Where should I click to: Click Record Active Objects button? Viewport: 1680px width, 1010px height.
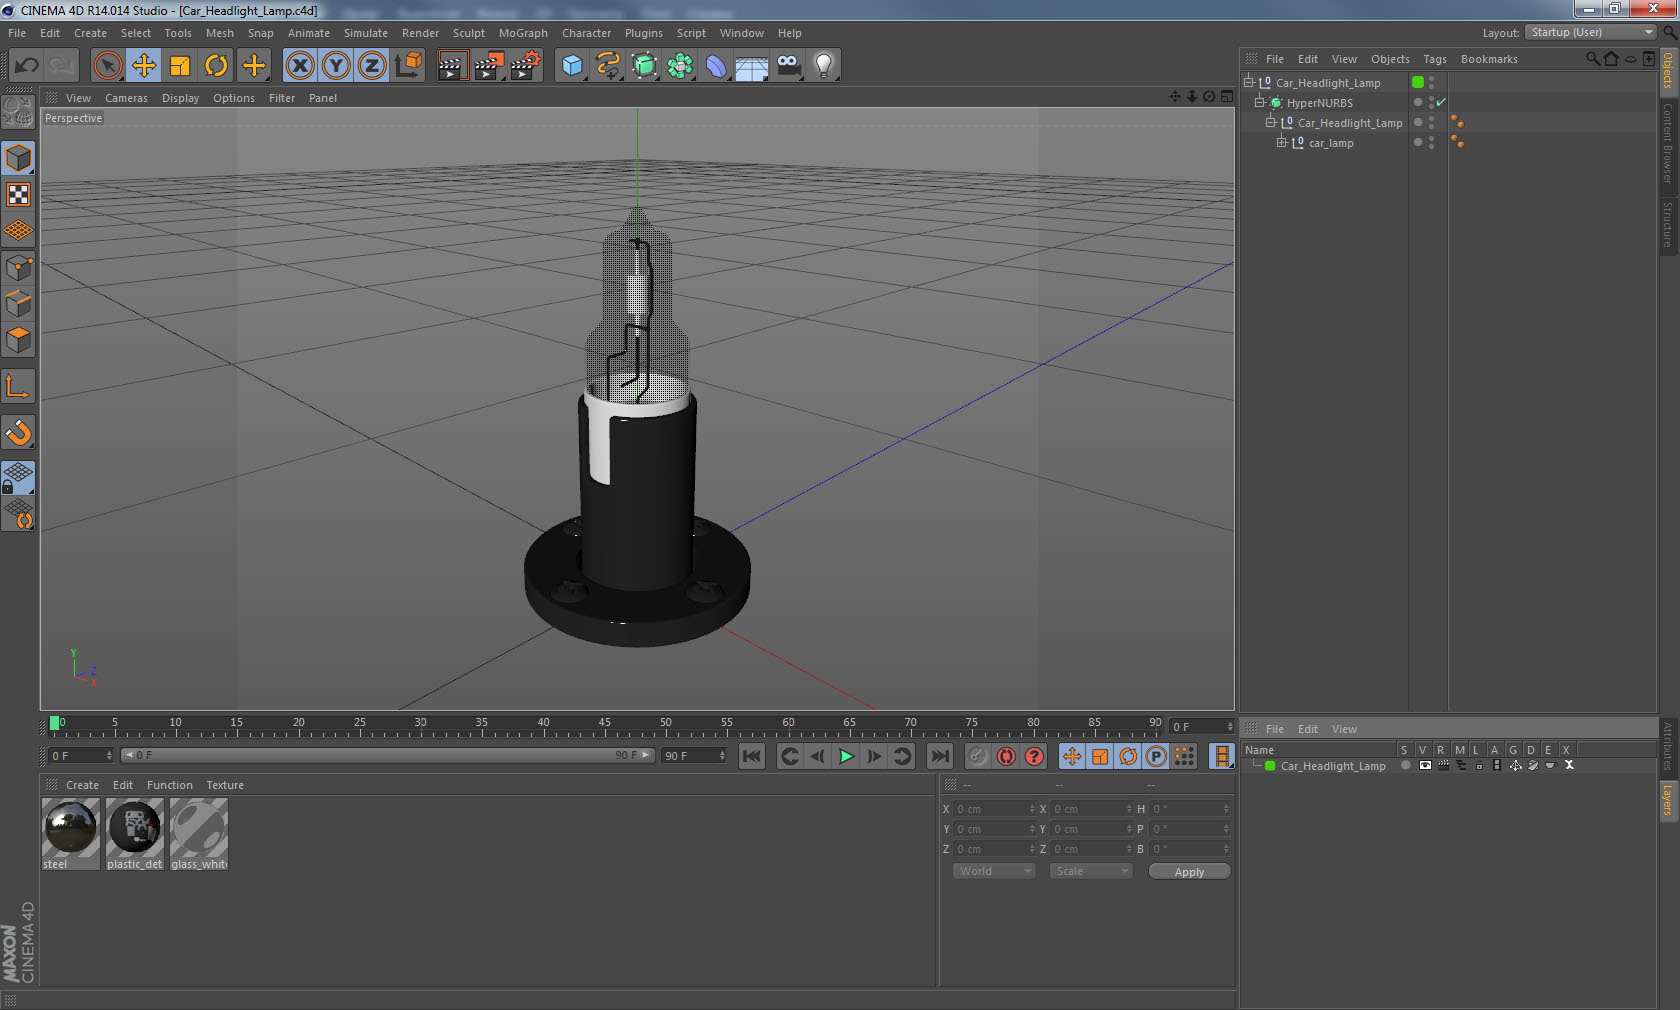click(978, 756)
